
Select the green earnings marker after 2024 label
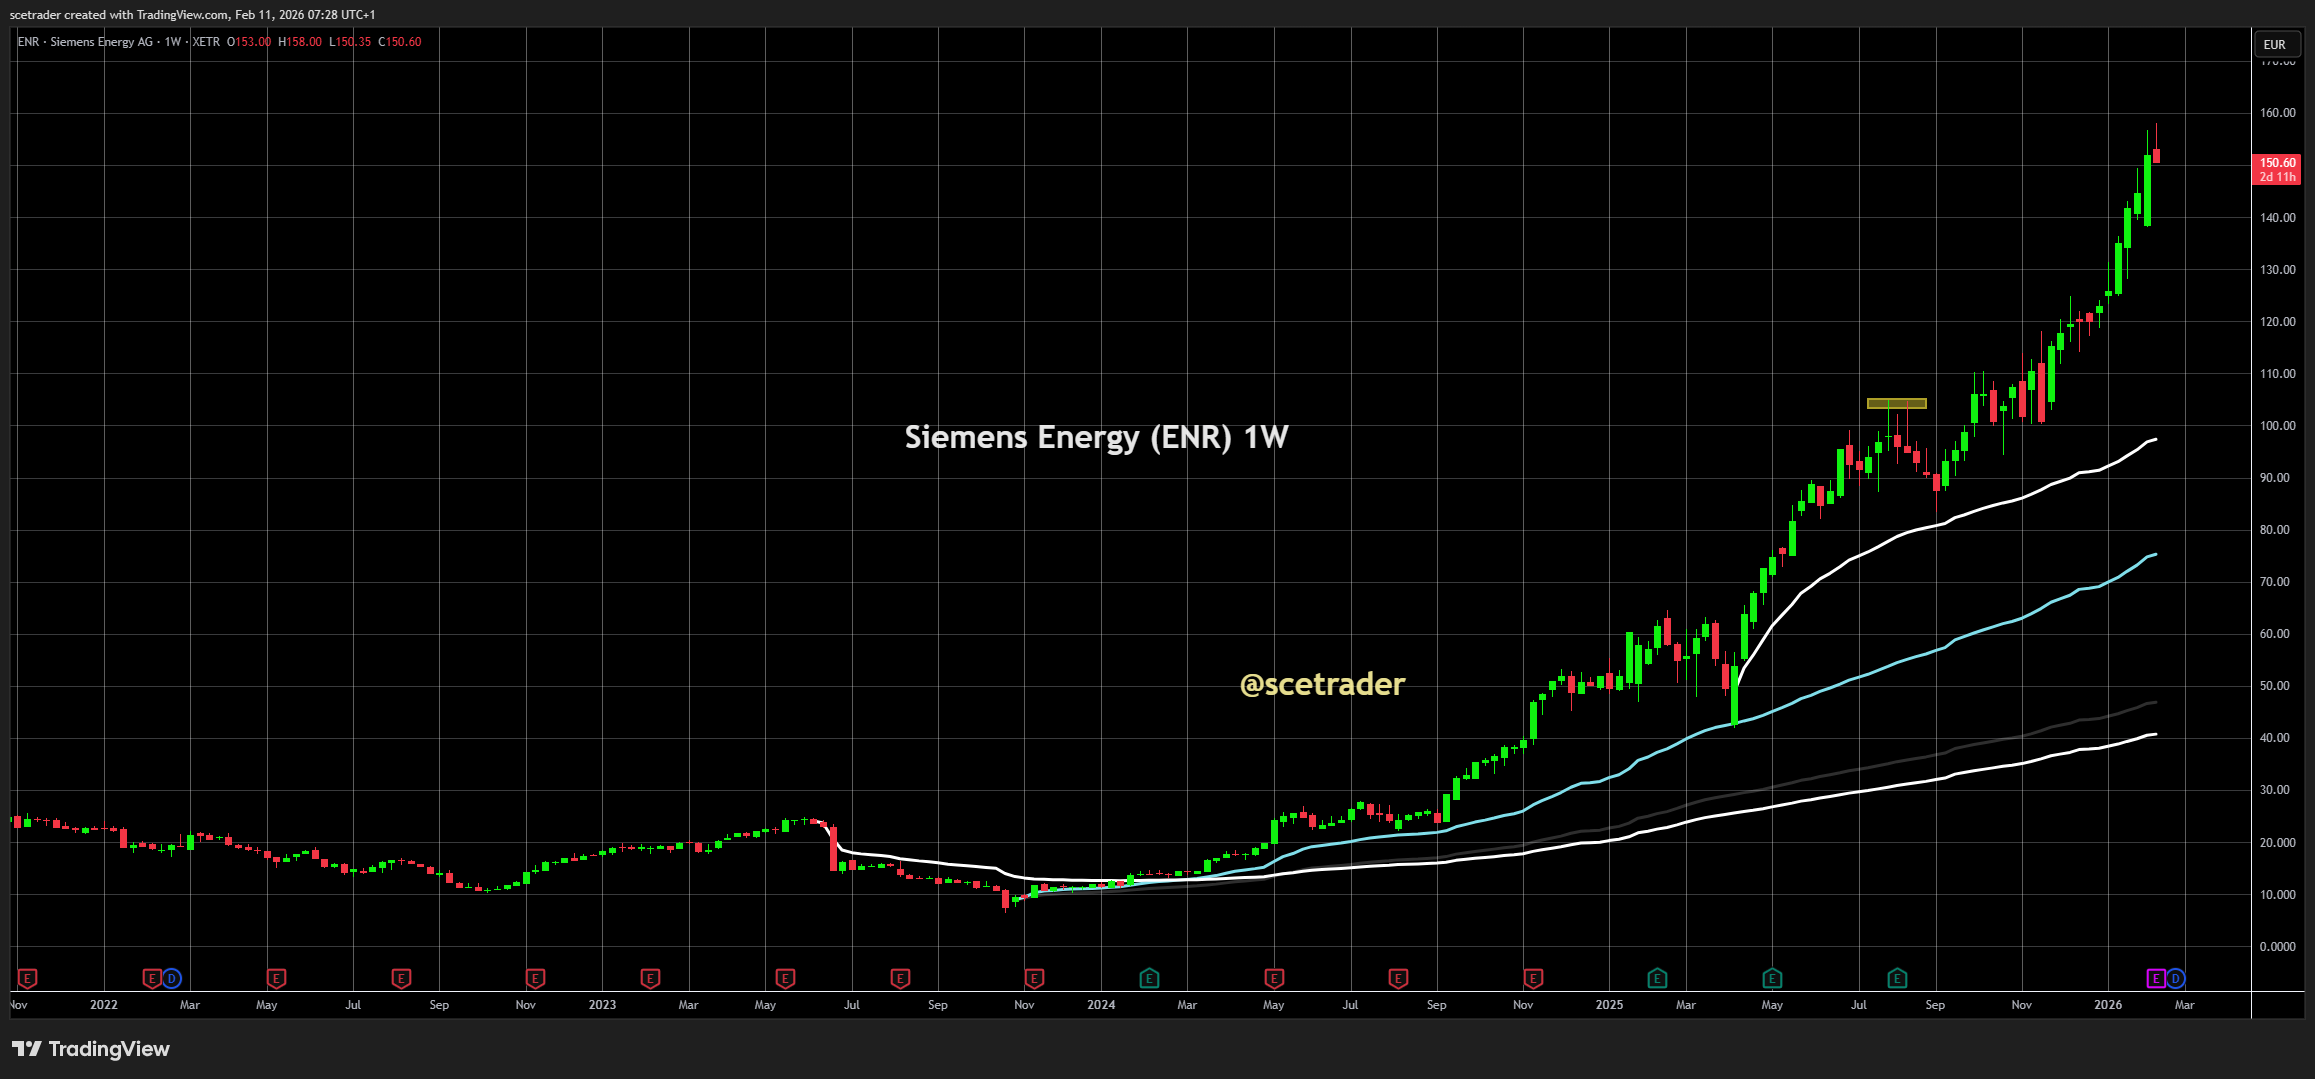tap(1149, 978)
